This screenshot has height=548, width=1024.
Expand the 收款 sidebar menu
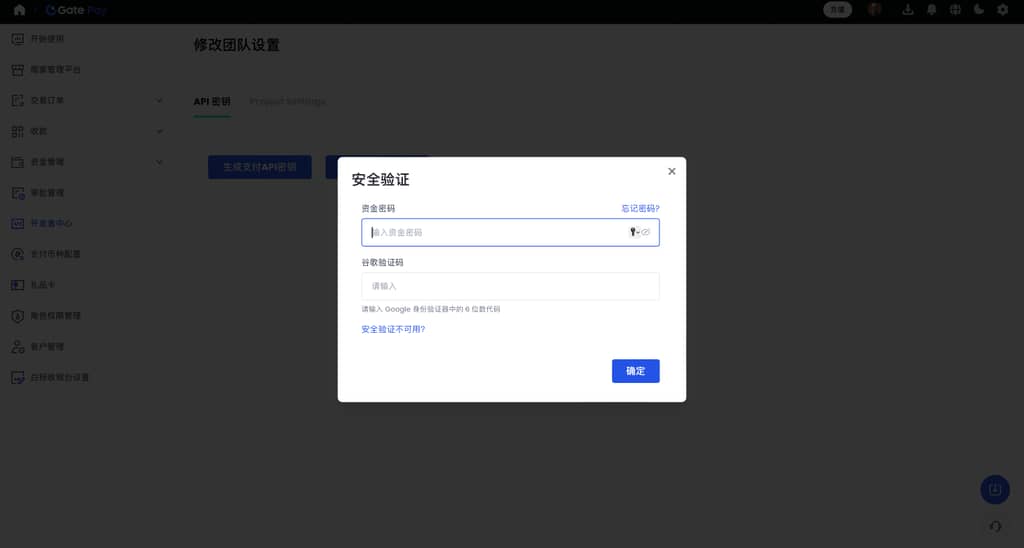(159, 131)
